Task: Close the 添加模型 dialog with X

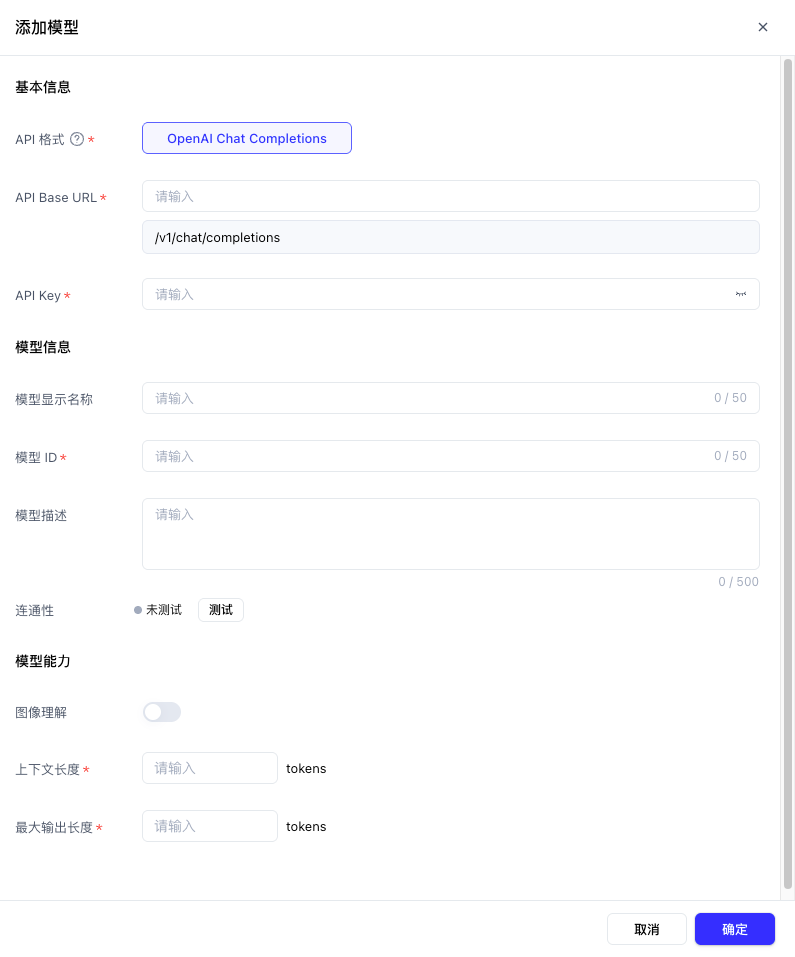Action: [x=763, y=27]
